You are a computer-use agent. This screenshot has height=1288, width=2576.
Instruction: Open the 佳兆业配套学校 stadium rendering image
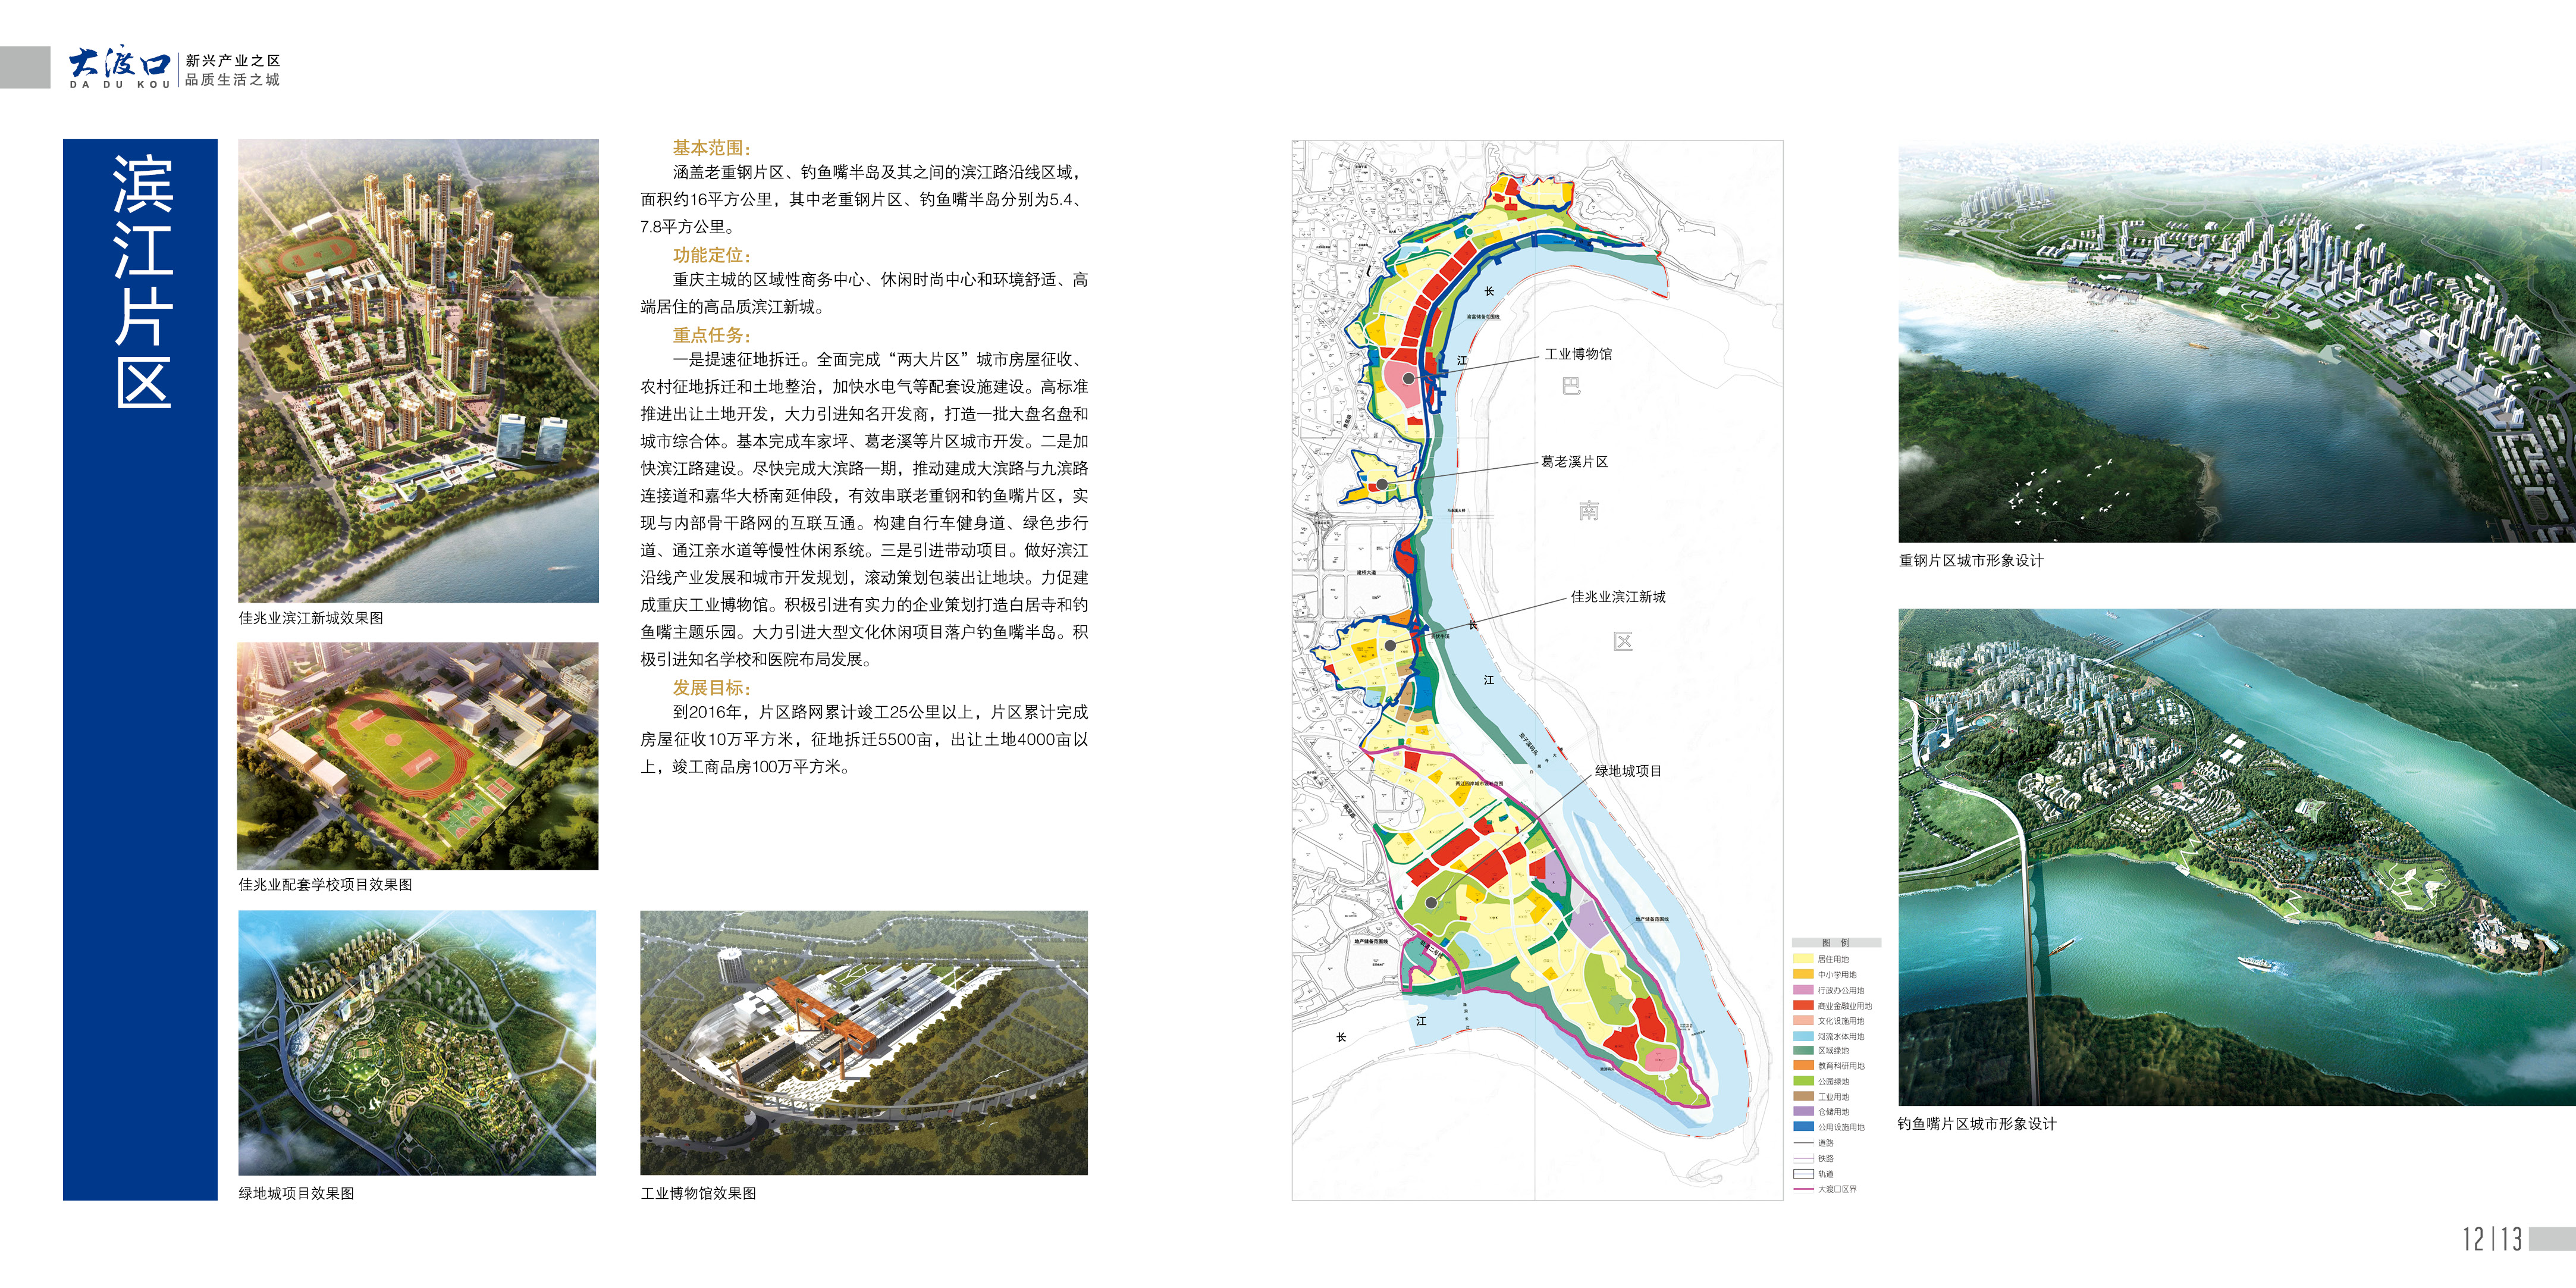tap(418, 756)
